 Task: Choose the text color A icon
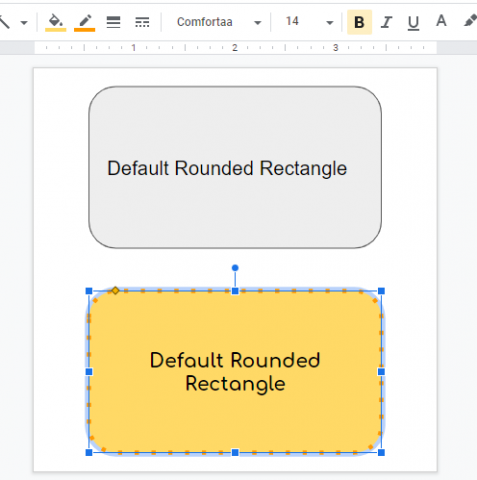[x=441, y=21]
